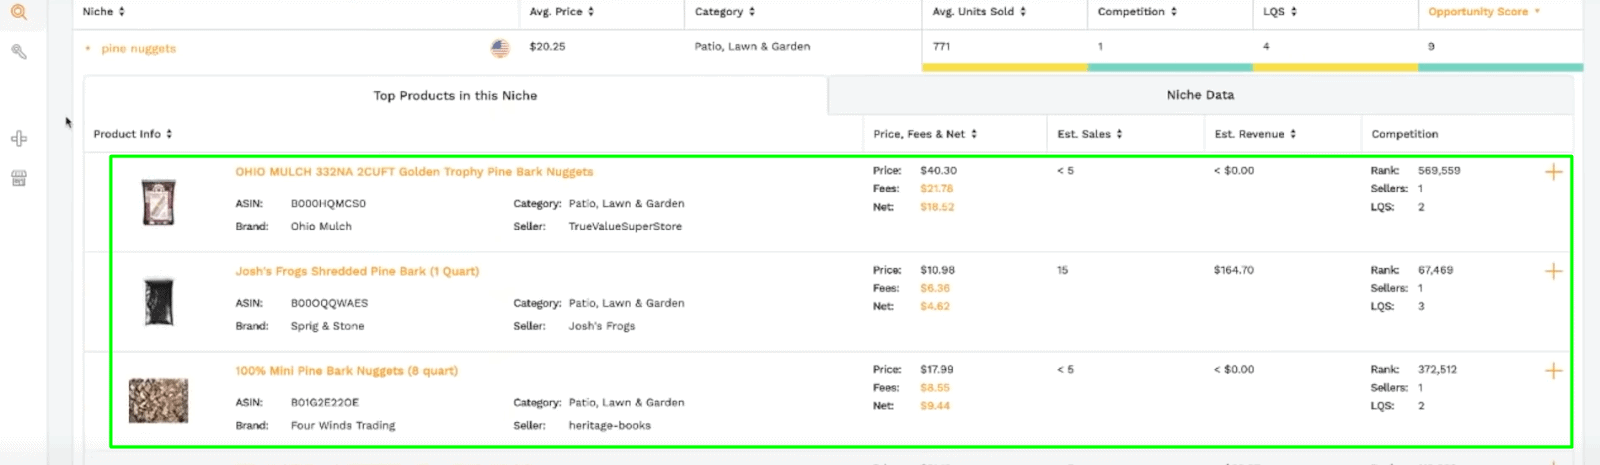The image size is (1600, 465).
Task: Click the yellow bar under Avg. Units Sold
Action: (1004, 68)
